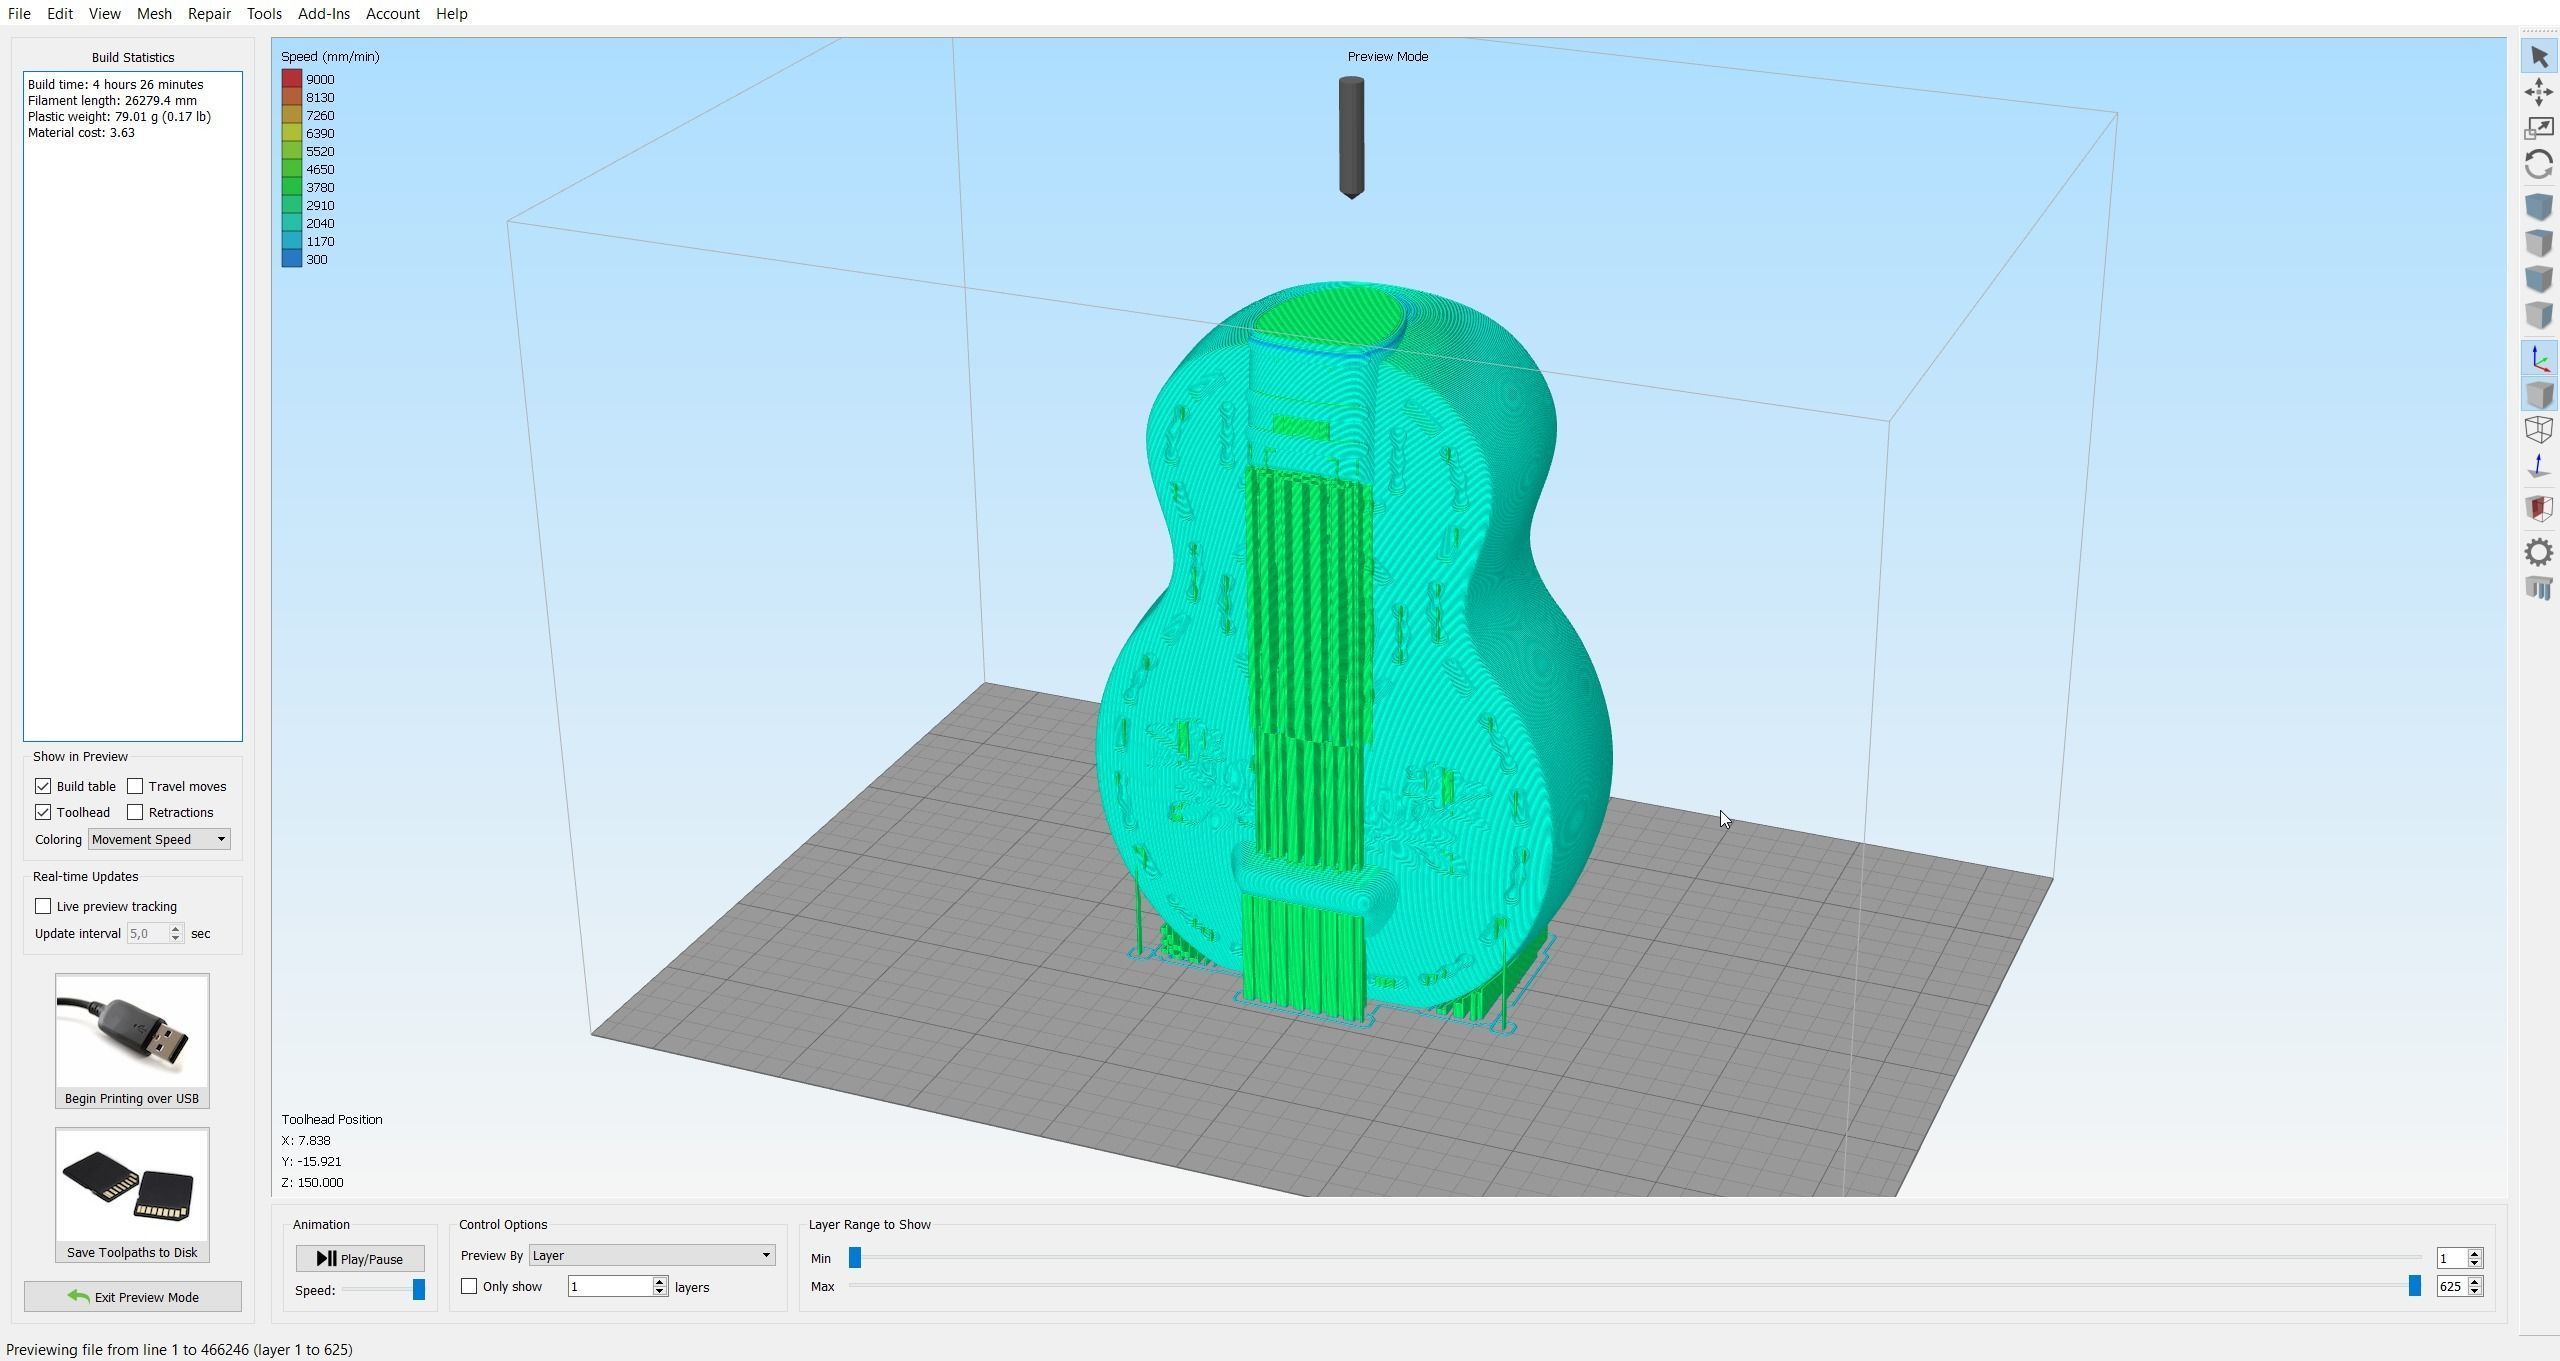Select the rotate model tool icon
Viewport: 2560px width, 1361px height.
[2538, 164]
